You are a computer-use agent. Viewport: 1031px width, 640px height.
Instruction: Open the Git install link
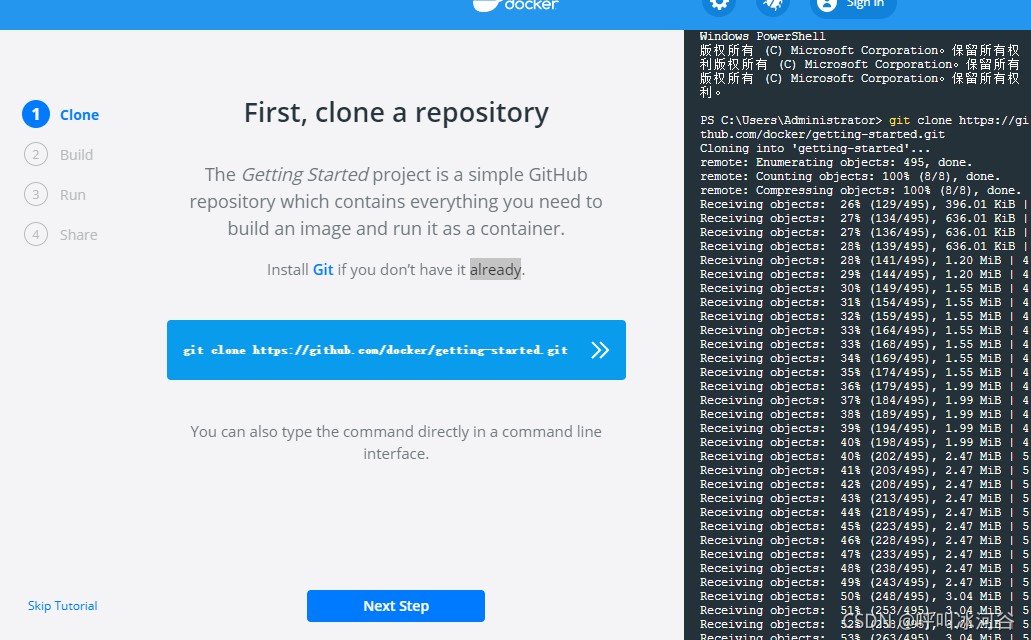[x=323, y=270]
